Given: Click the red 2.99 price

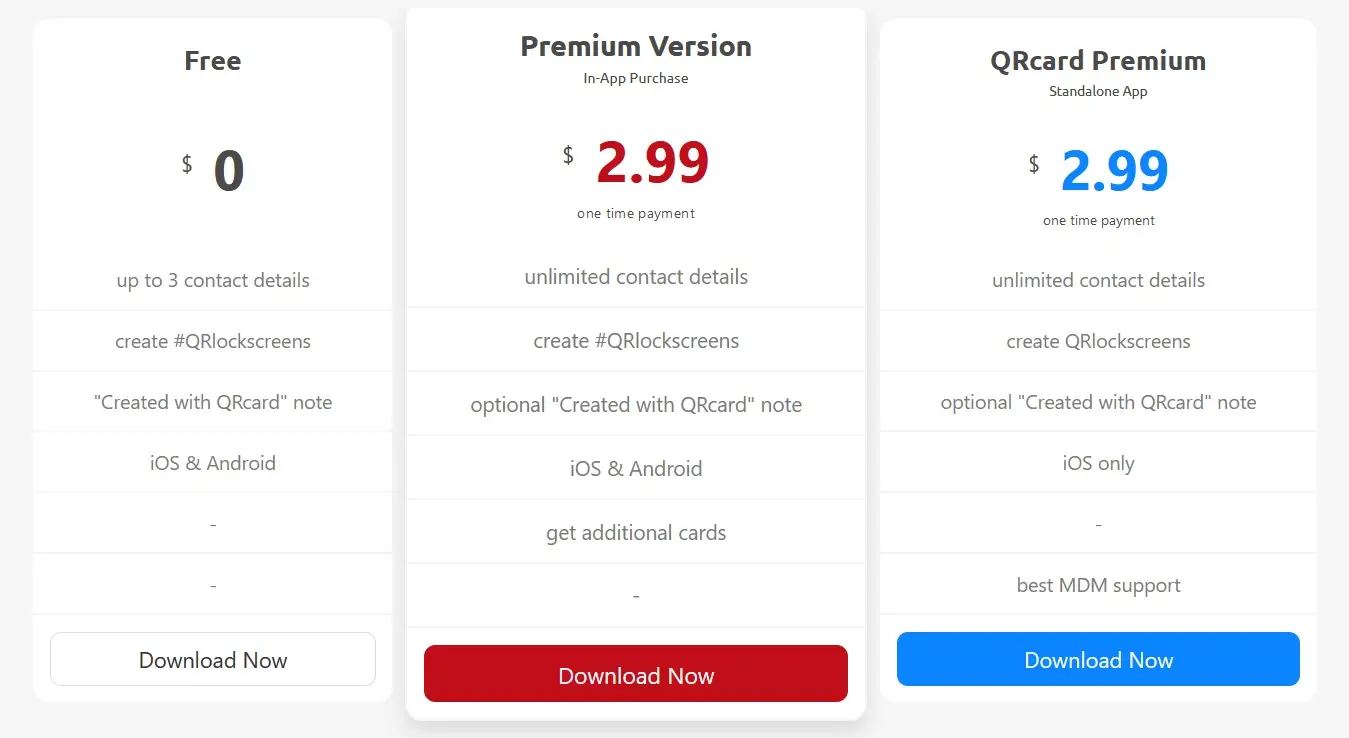Looking at the screenshot, I should click(x=652, y=163).
